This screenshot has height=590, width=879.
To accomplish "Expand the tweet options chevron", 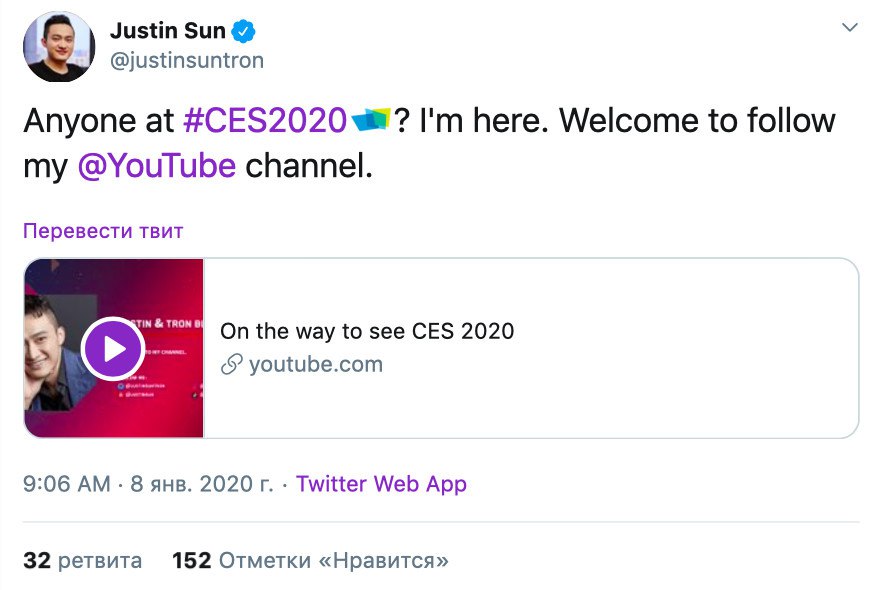I will click(850, 27).
